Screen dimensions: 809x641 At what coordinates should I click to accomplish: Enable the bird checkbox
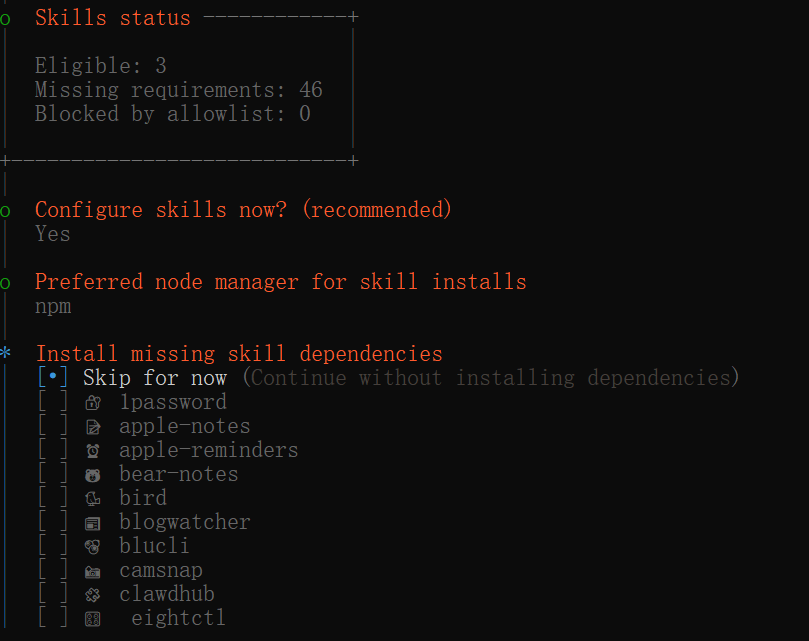click(x=53, y=498)
